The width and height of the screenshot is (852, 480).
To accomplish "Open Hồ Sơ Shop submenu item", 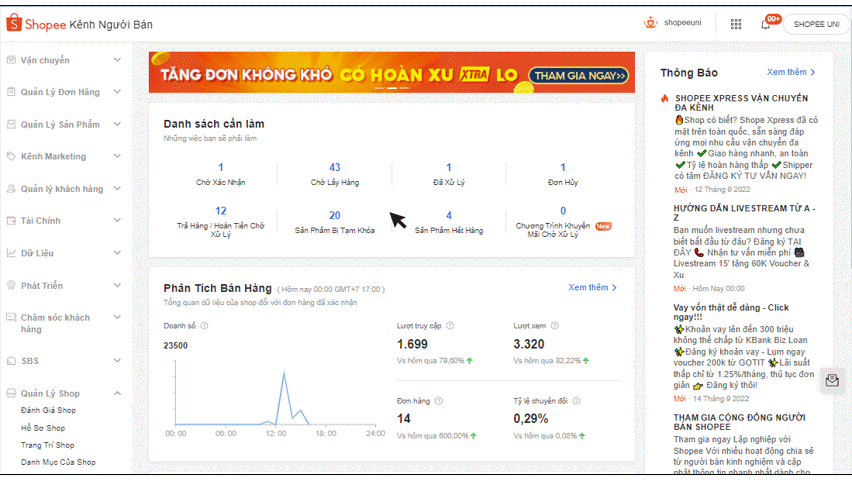I will pyautogui.click(x=43, y=428).
